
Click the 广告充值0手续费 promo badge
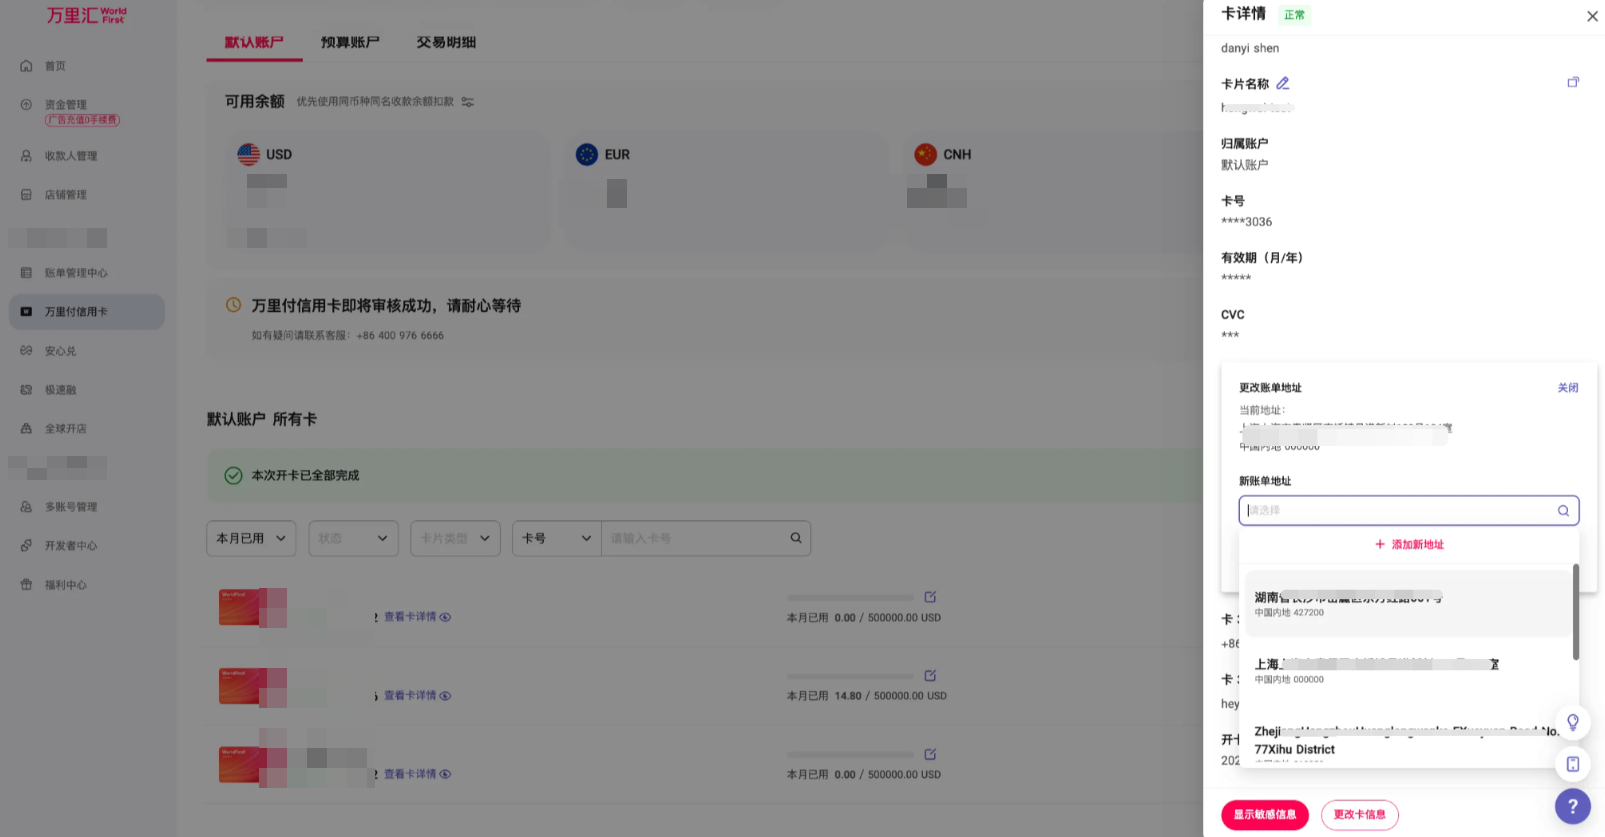(x=82, y=120)
